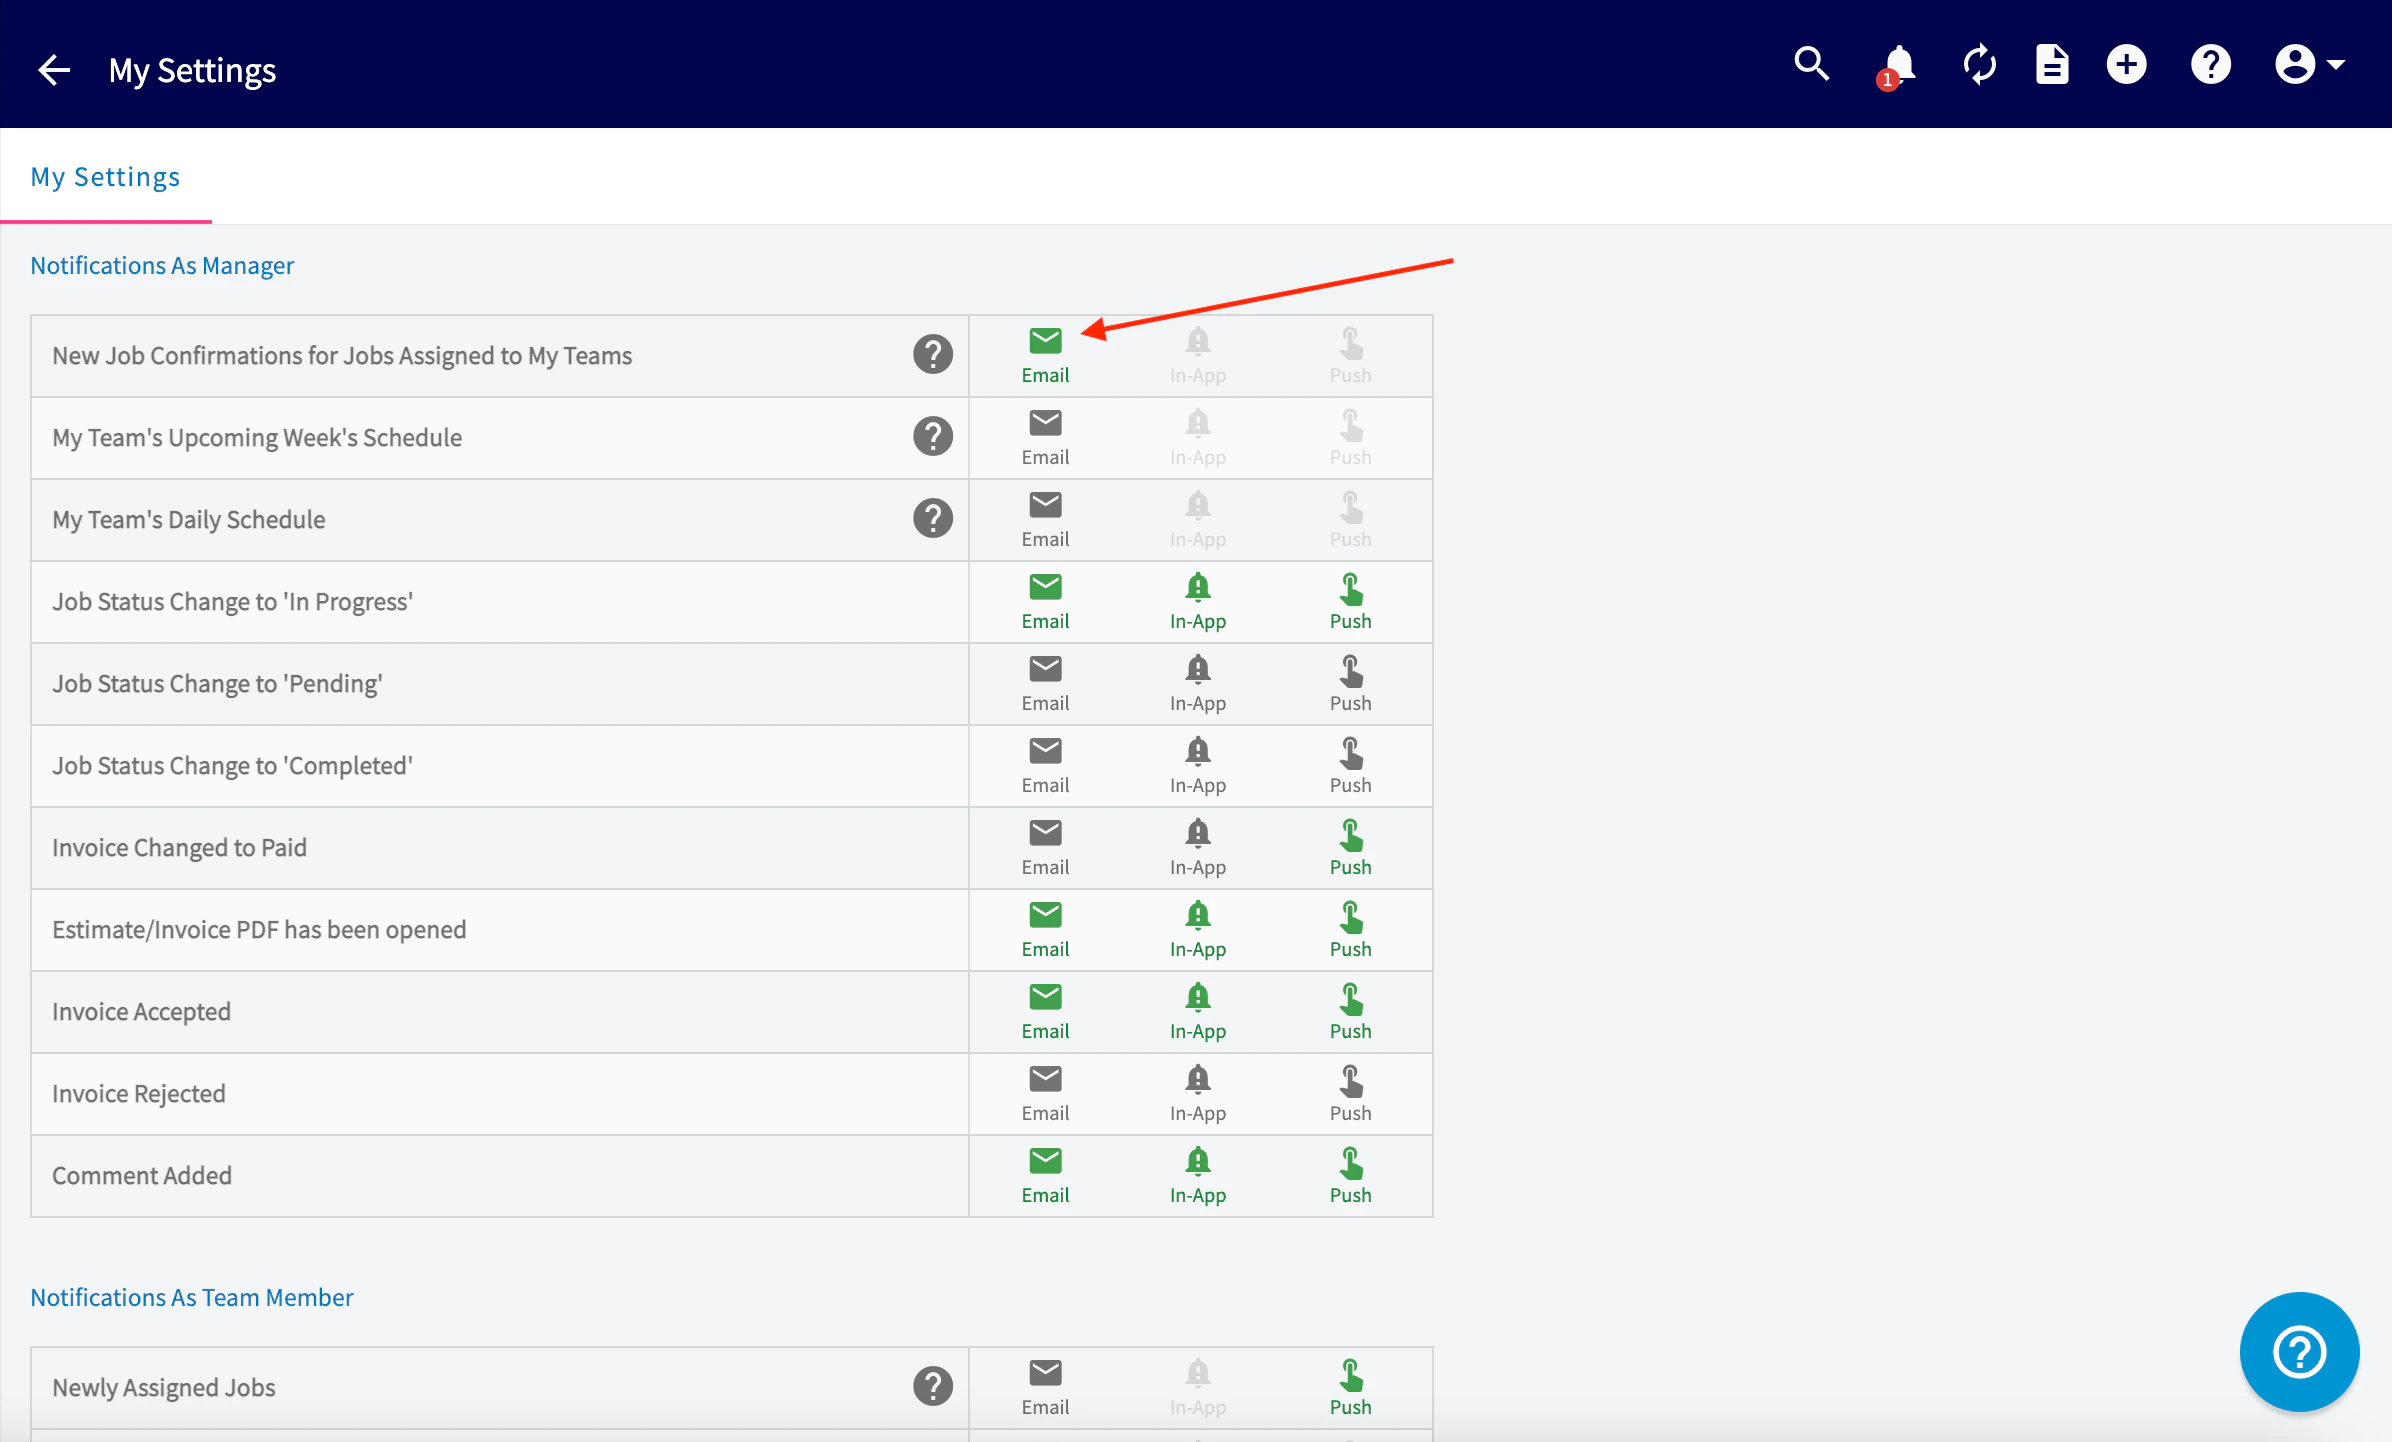Click the 'Comment Added' row label
Image resolution: width=2392 pixels, height=1442 pixels.
coord(142,1175)
